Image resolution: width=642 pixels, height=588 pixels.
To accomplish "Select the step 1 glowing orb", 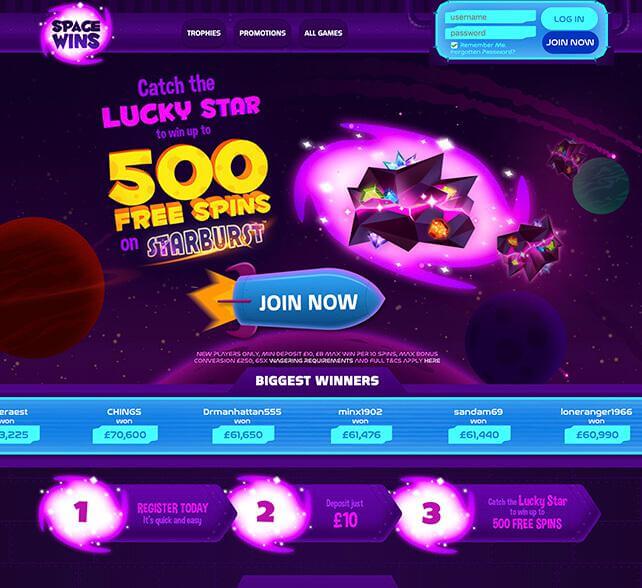I will (80, 512).
